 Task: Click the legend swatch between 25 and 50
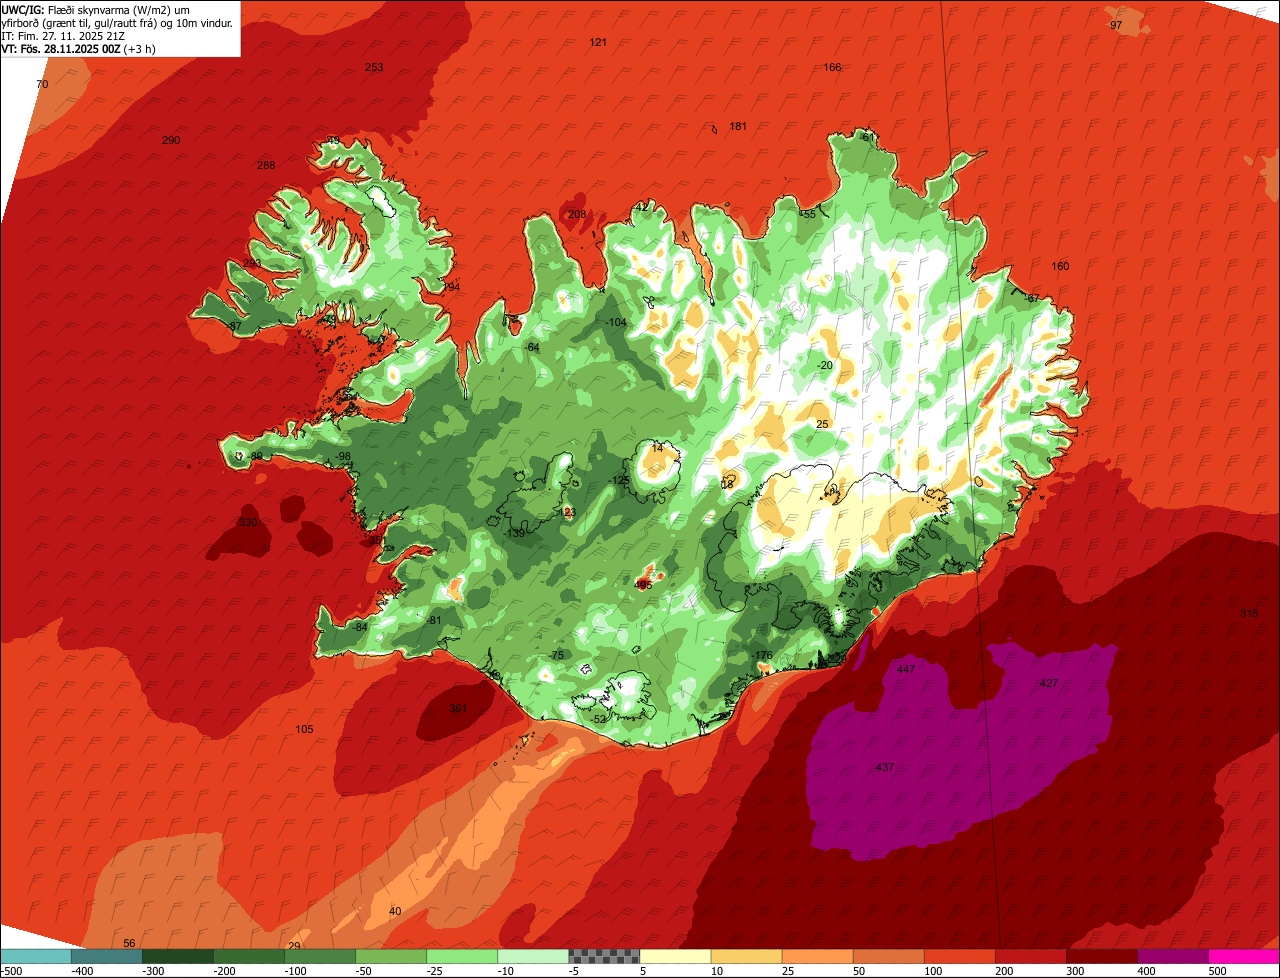(x=816, y=955)
